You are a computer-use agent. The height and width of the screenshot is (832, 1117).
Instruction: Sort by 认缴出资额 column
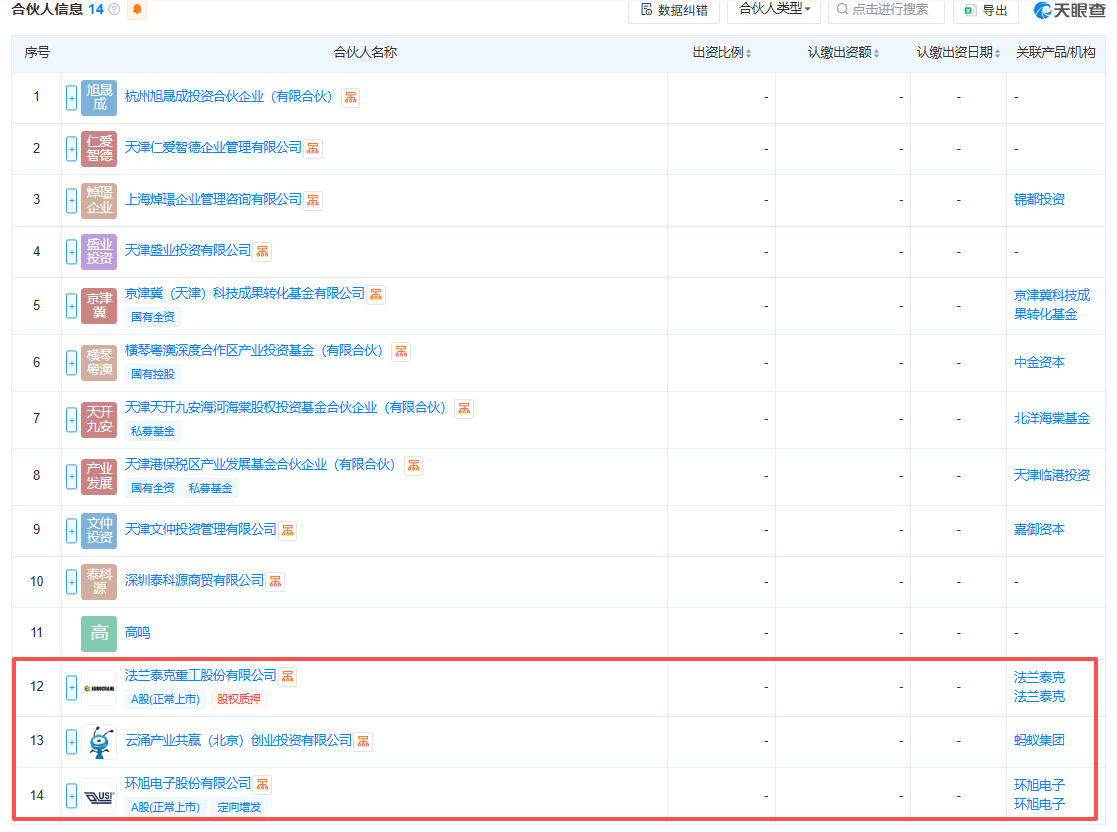(x=843, y=53)
